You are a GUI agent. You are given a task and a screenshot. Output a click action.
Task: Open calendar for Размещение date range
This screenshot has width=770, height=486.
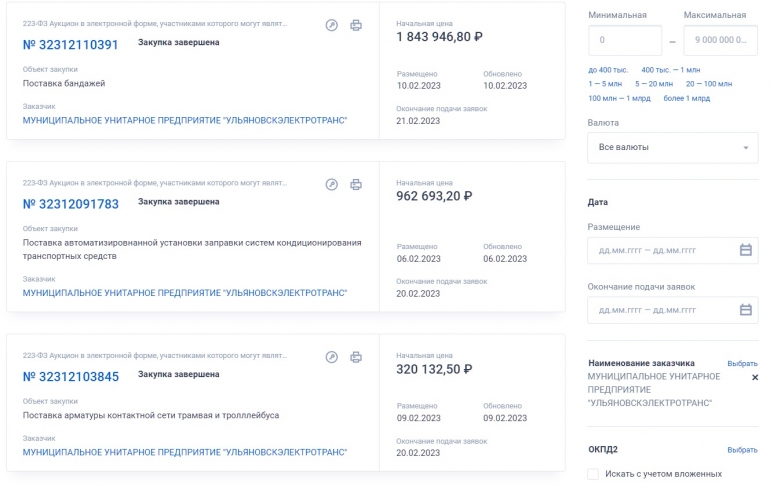tap(745, 250)
